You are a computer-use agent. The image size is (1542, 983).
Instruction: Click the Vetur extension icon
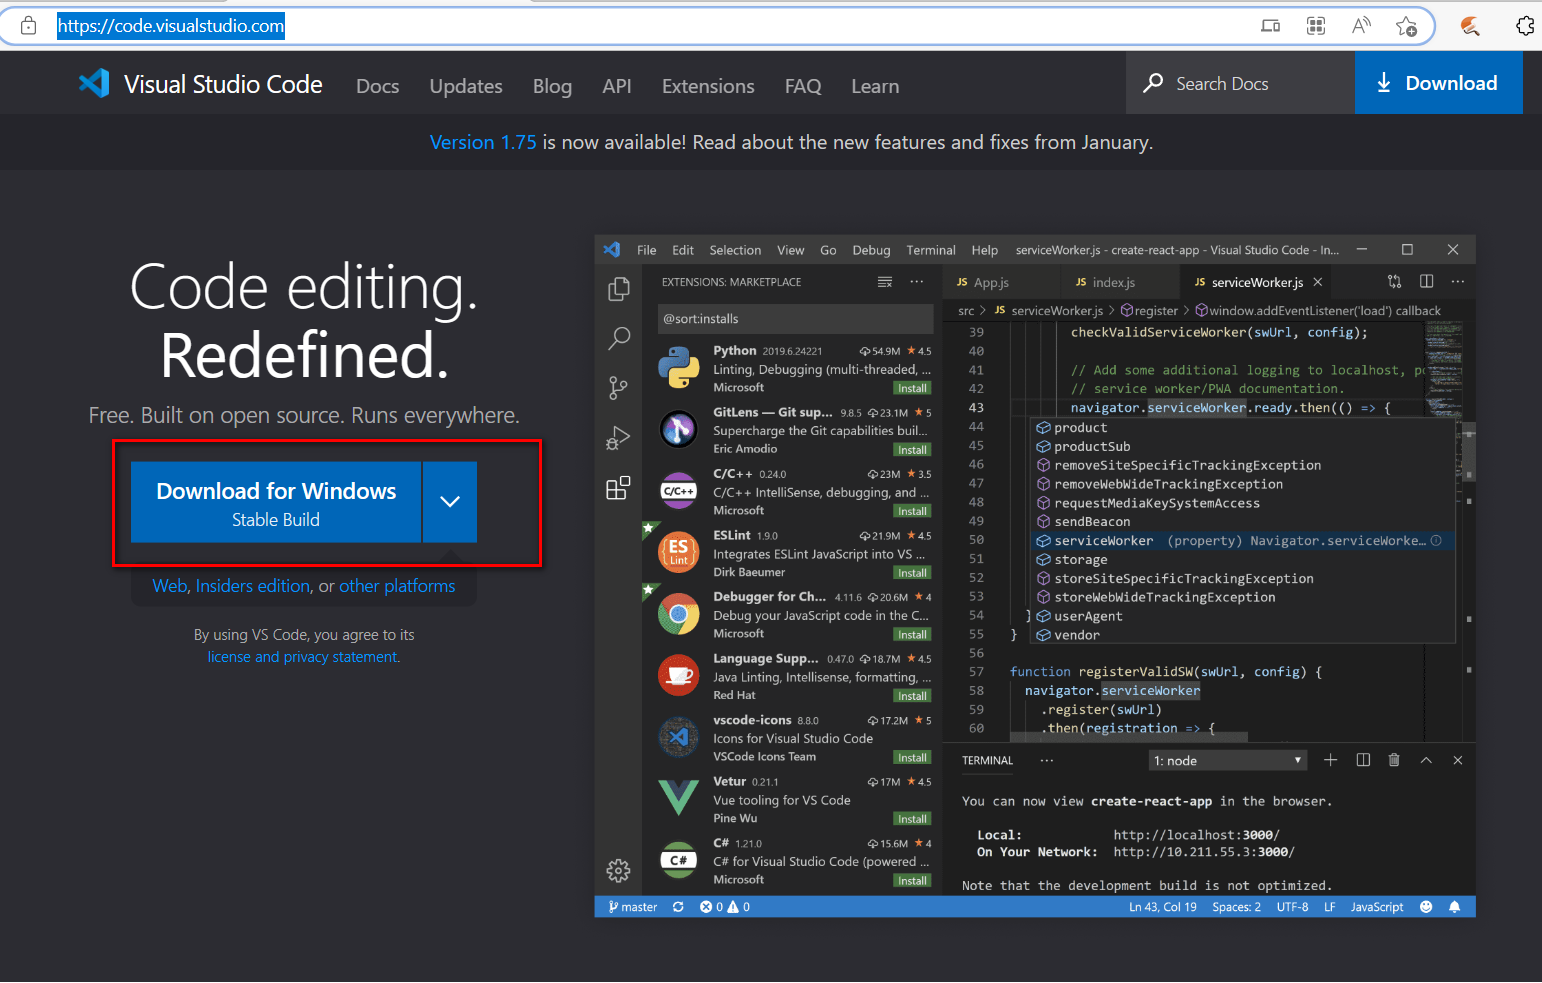679,798
